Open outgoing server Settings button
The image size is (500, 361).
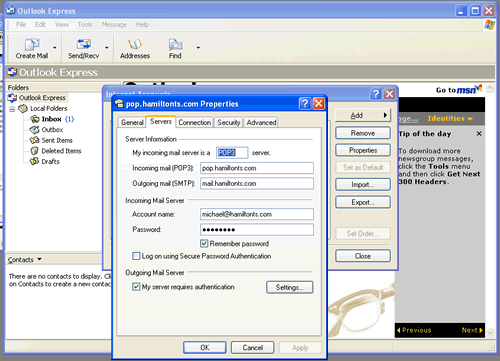pos(289,287)
